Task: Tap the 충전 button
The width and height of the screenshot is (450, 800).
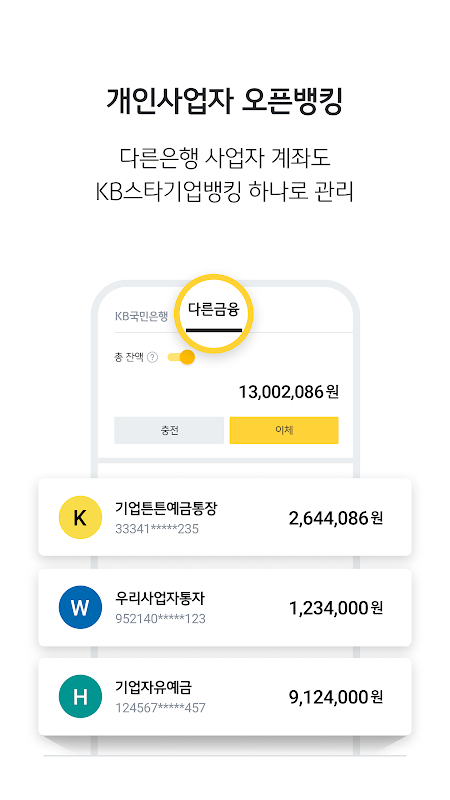Action: coord(169,431)
